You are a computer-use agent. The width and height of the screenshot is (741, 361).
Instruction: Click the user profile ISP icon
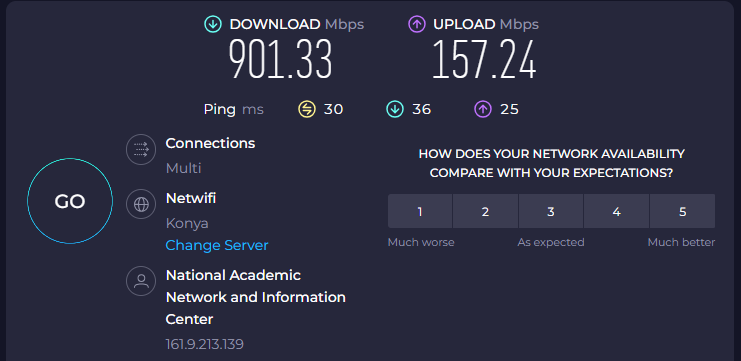pyautogui.click(x=141, y=281)
